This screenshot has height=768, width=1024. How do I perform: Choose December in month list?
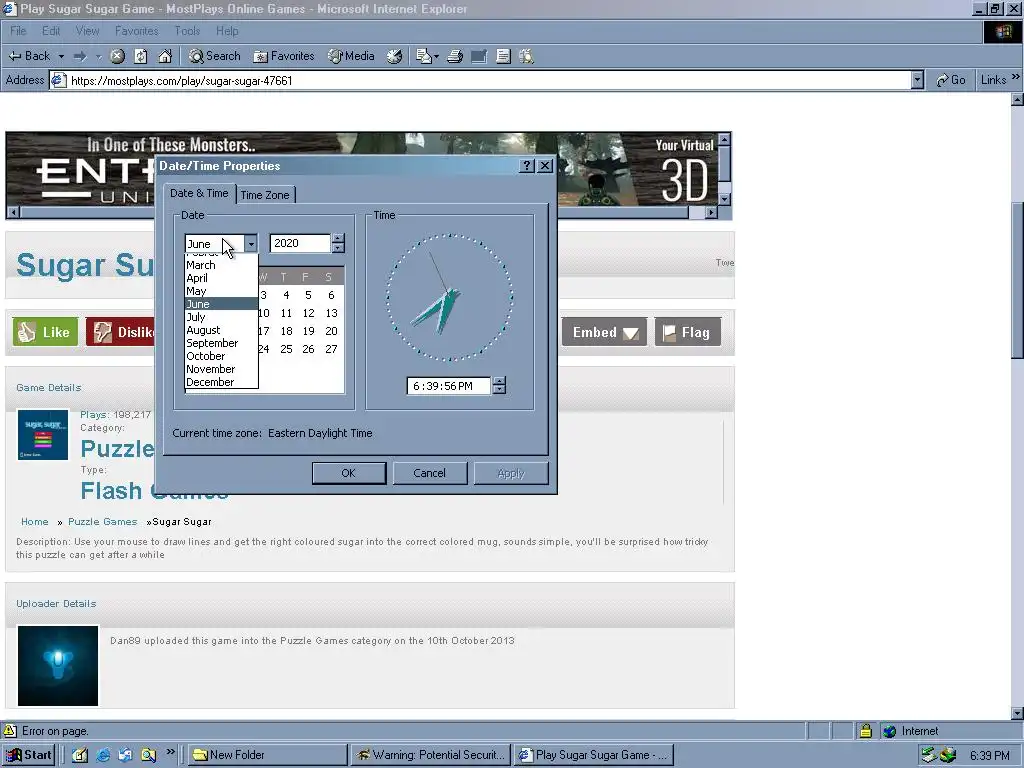221,382
